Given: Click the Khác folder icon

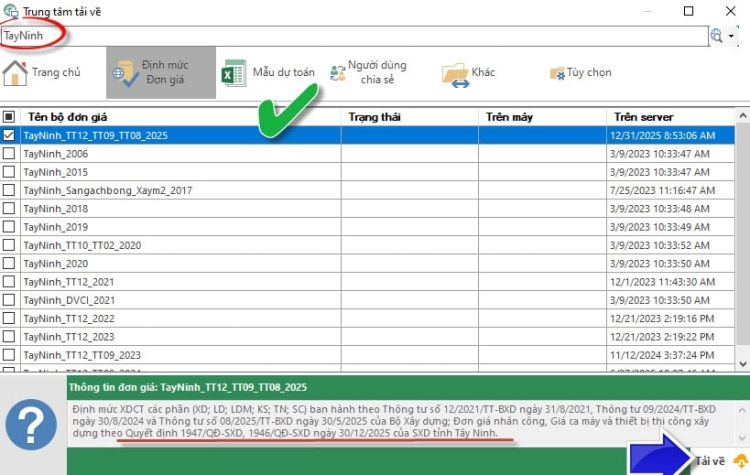Looking at the screenshot, I should pos(455,74).
